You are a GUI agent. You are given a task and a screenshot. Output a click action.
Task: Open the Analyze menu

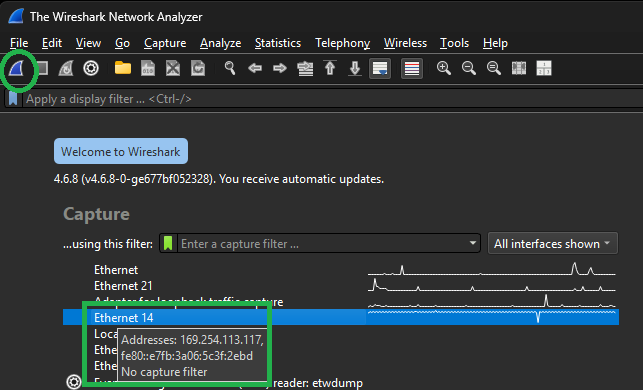(220, 43)
